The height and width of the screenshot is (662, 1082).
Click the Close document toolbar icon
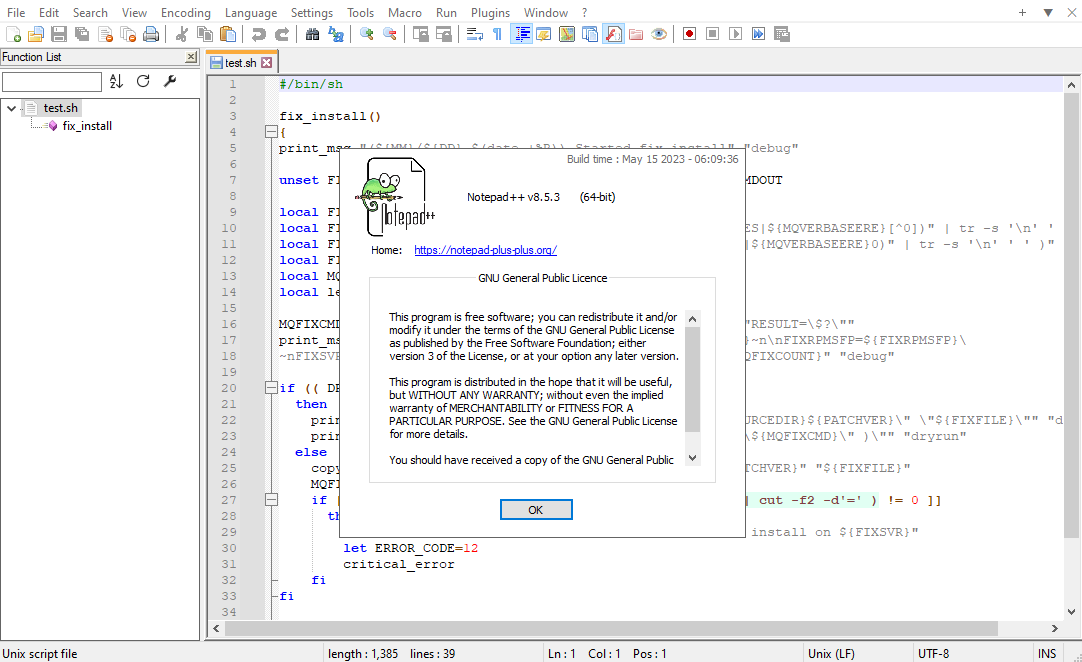(106, 35)
